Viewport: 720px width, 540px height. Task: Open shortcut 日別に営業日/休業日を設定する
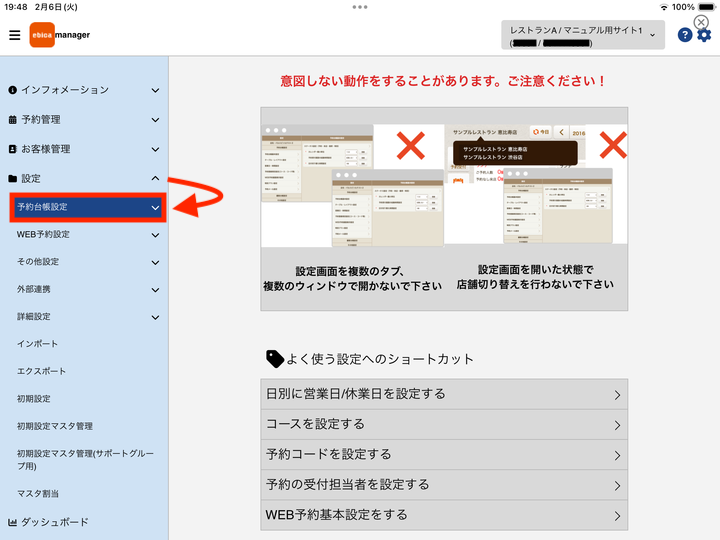444,394
